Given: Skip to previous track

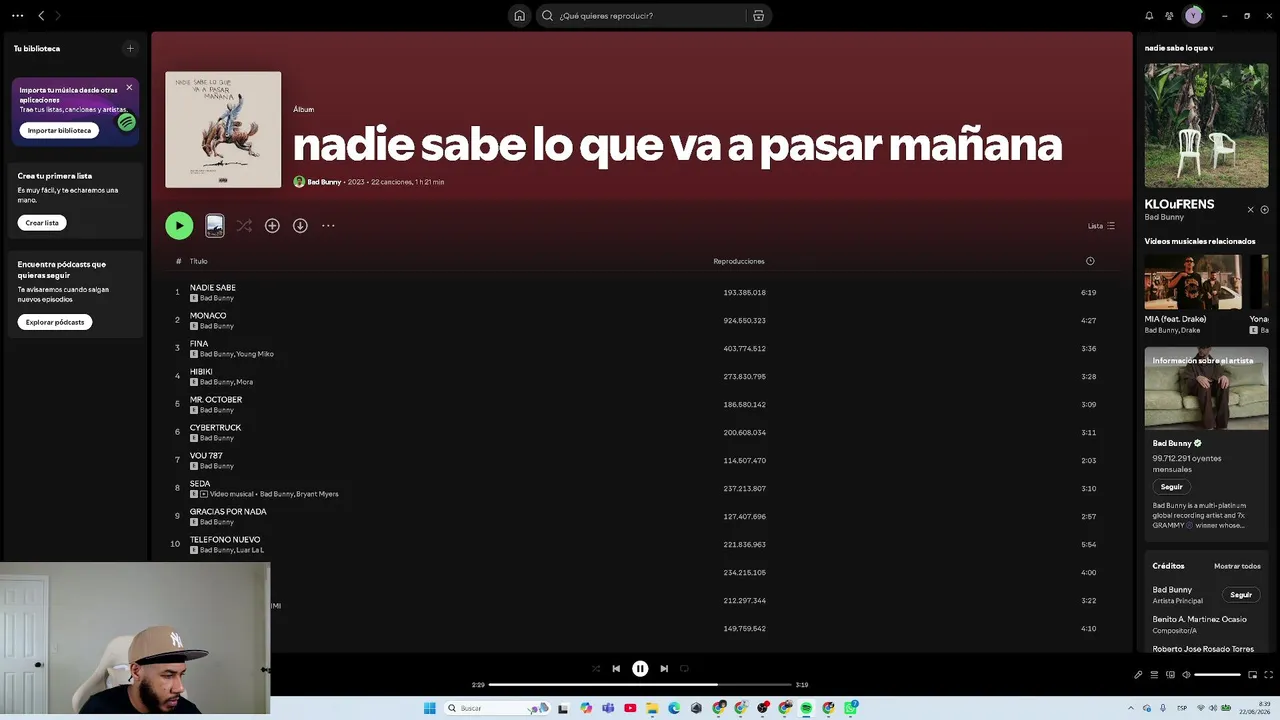Looking at the screenshot, I should (x=616, y=669).
